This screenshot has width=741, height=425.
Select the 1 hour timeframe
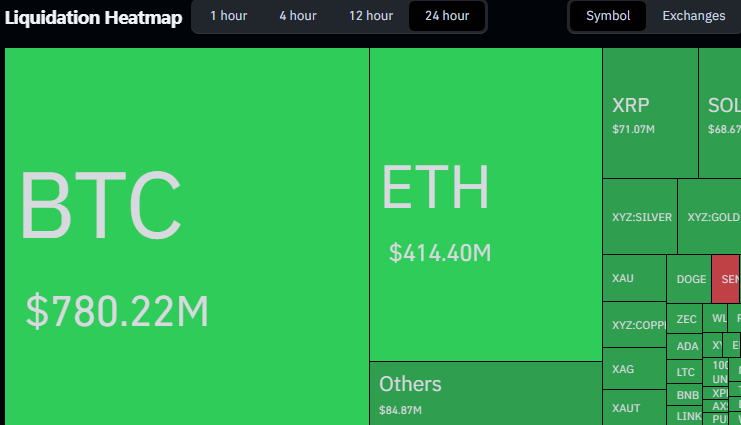[x=228, y=16]
